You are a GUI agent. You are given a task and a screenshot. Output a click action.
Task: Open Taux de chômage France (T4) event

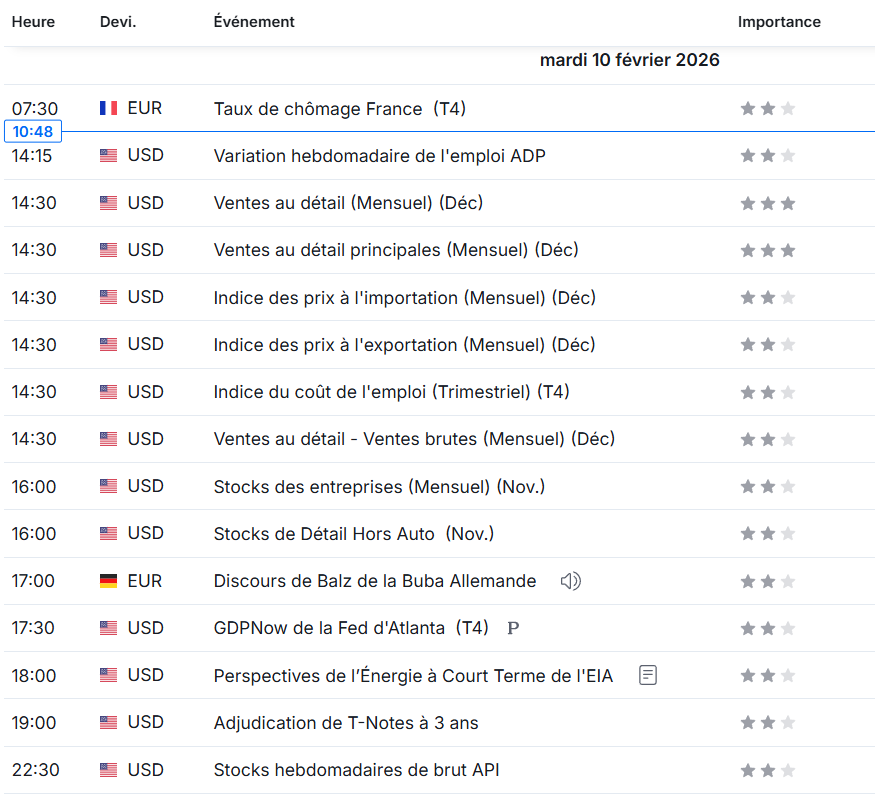339,108
